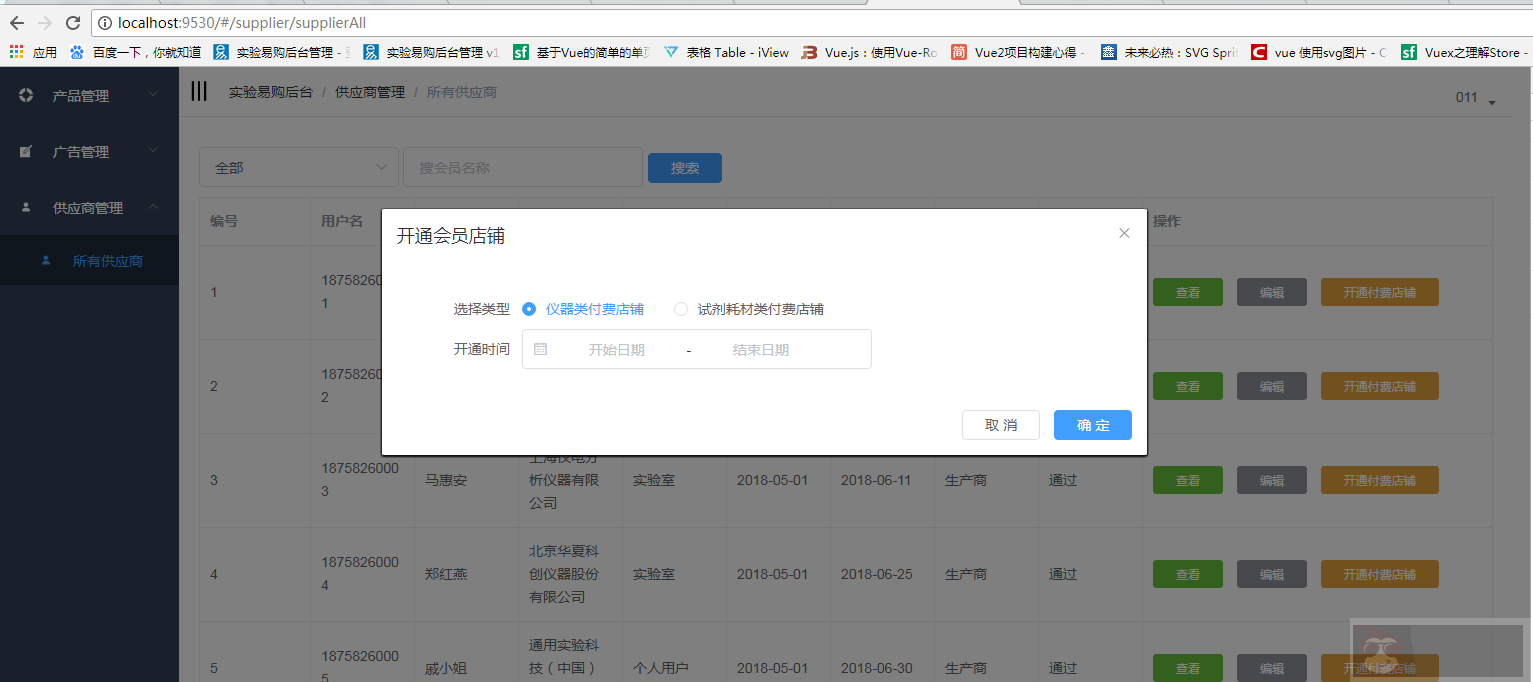Click the browser back arrow icon
This screenshot has height=682, width=1533.
(16, 22)
